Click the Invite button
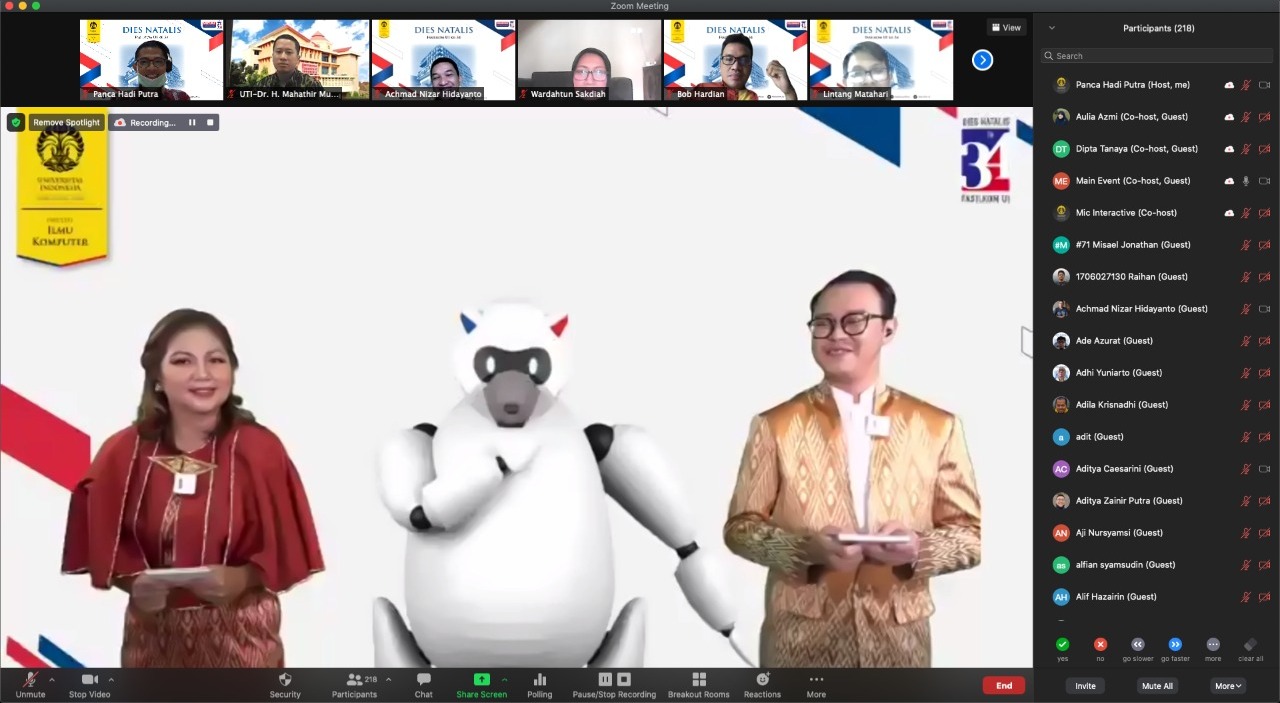The height and width of the screenshot is (703, 1280). click(1084, 686)
